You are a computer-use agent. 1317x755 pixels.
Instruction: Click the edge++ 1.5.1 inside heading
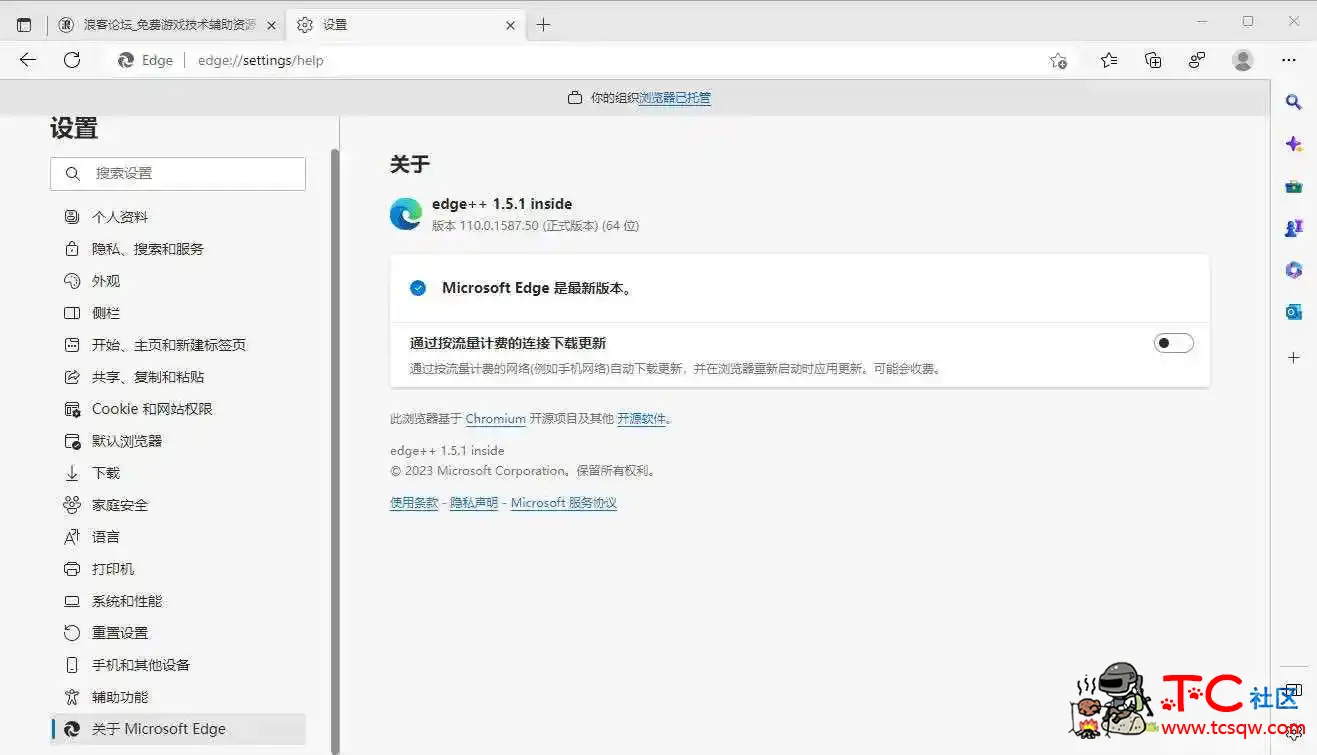pos(502,204)
